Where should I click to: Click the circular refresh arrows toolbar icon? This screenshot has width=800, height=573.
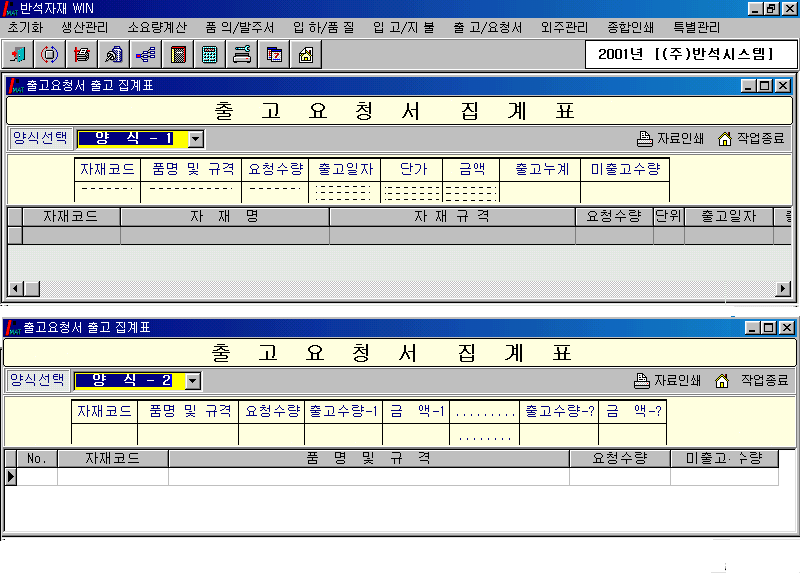point(50,55)
